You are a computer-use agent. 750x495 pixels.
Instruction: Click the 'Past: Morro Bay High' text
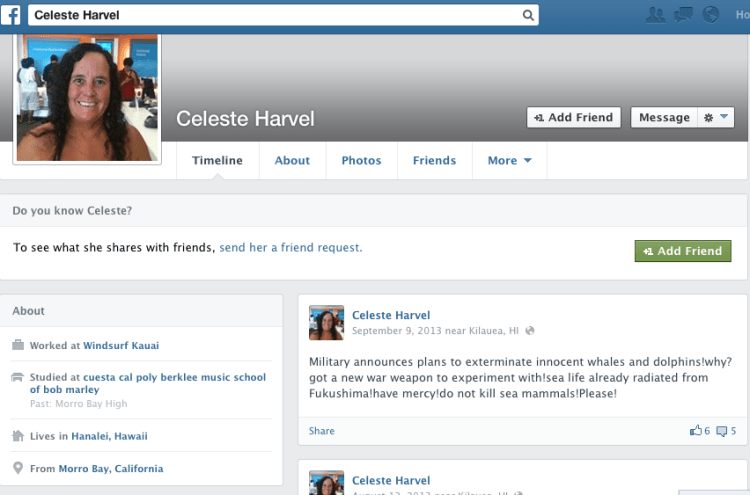point(78,404)
